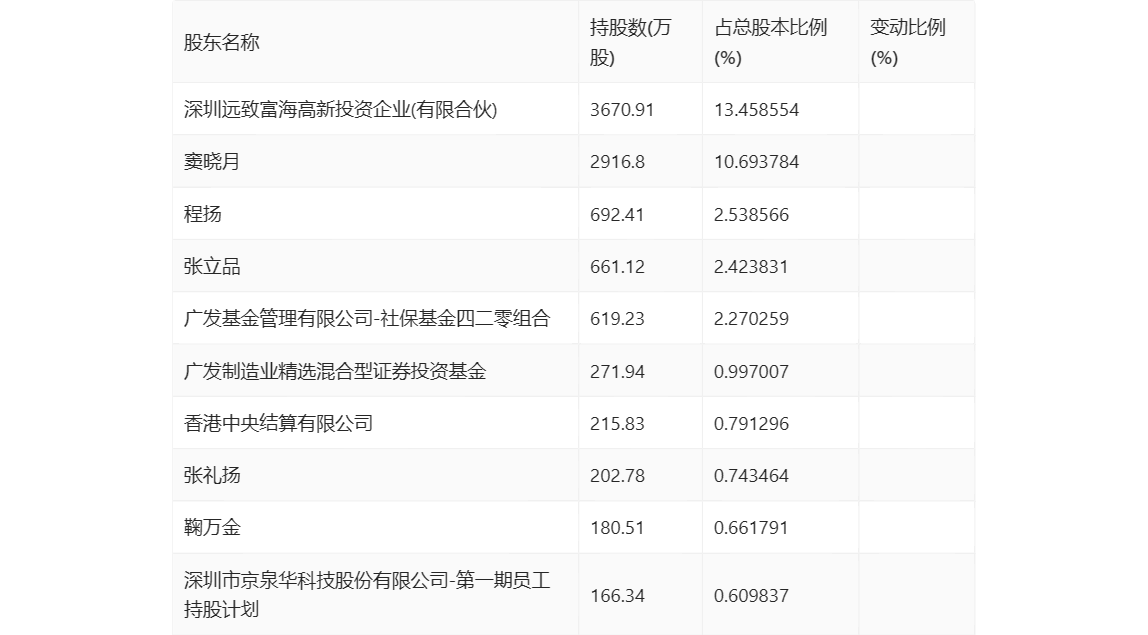
Task: Select the holding value 271.94
Action: (x=617, y=371)
